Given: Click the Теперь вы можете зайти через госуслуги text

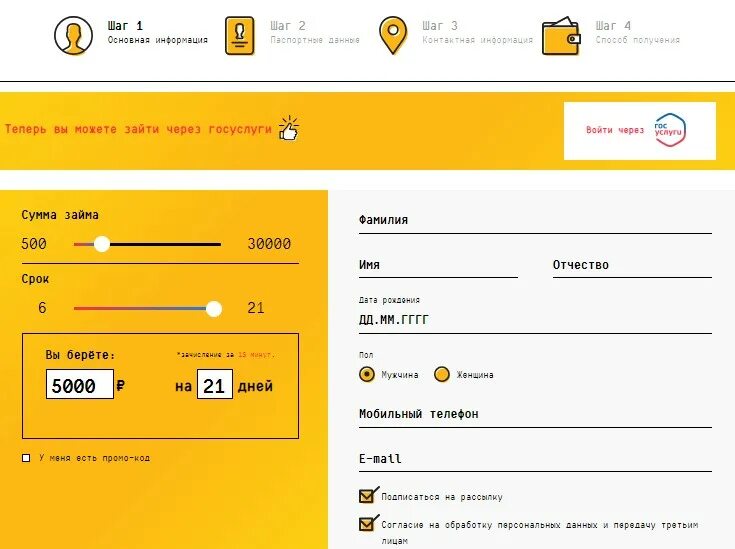Looking at the screenshot, I should [138, 129].
